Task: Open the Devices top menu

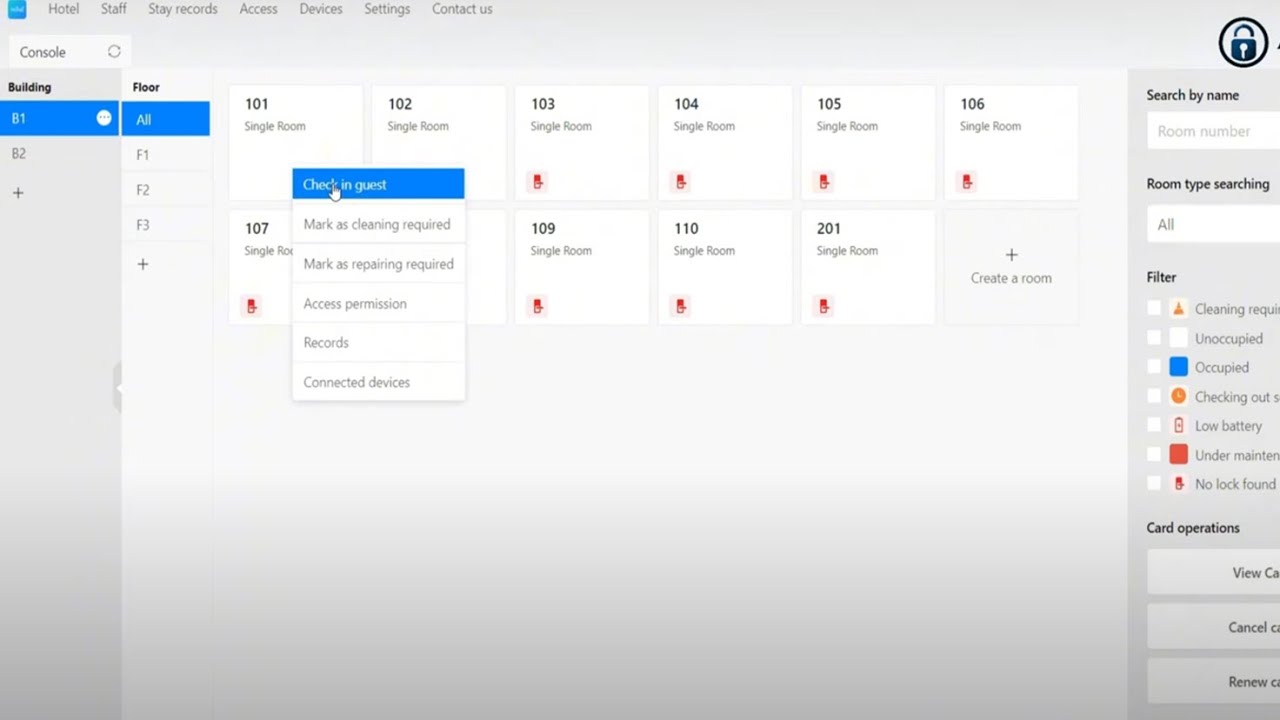Action: pos(321,9)
